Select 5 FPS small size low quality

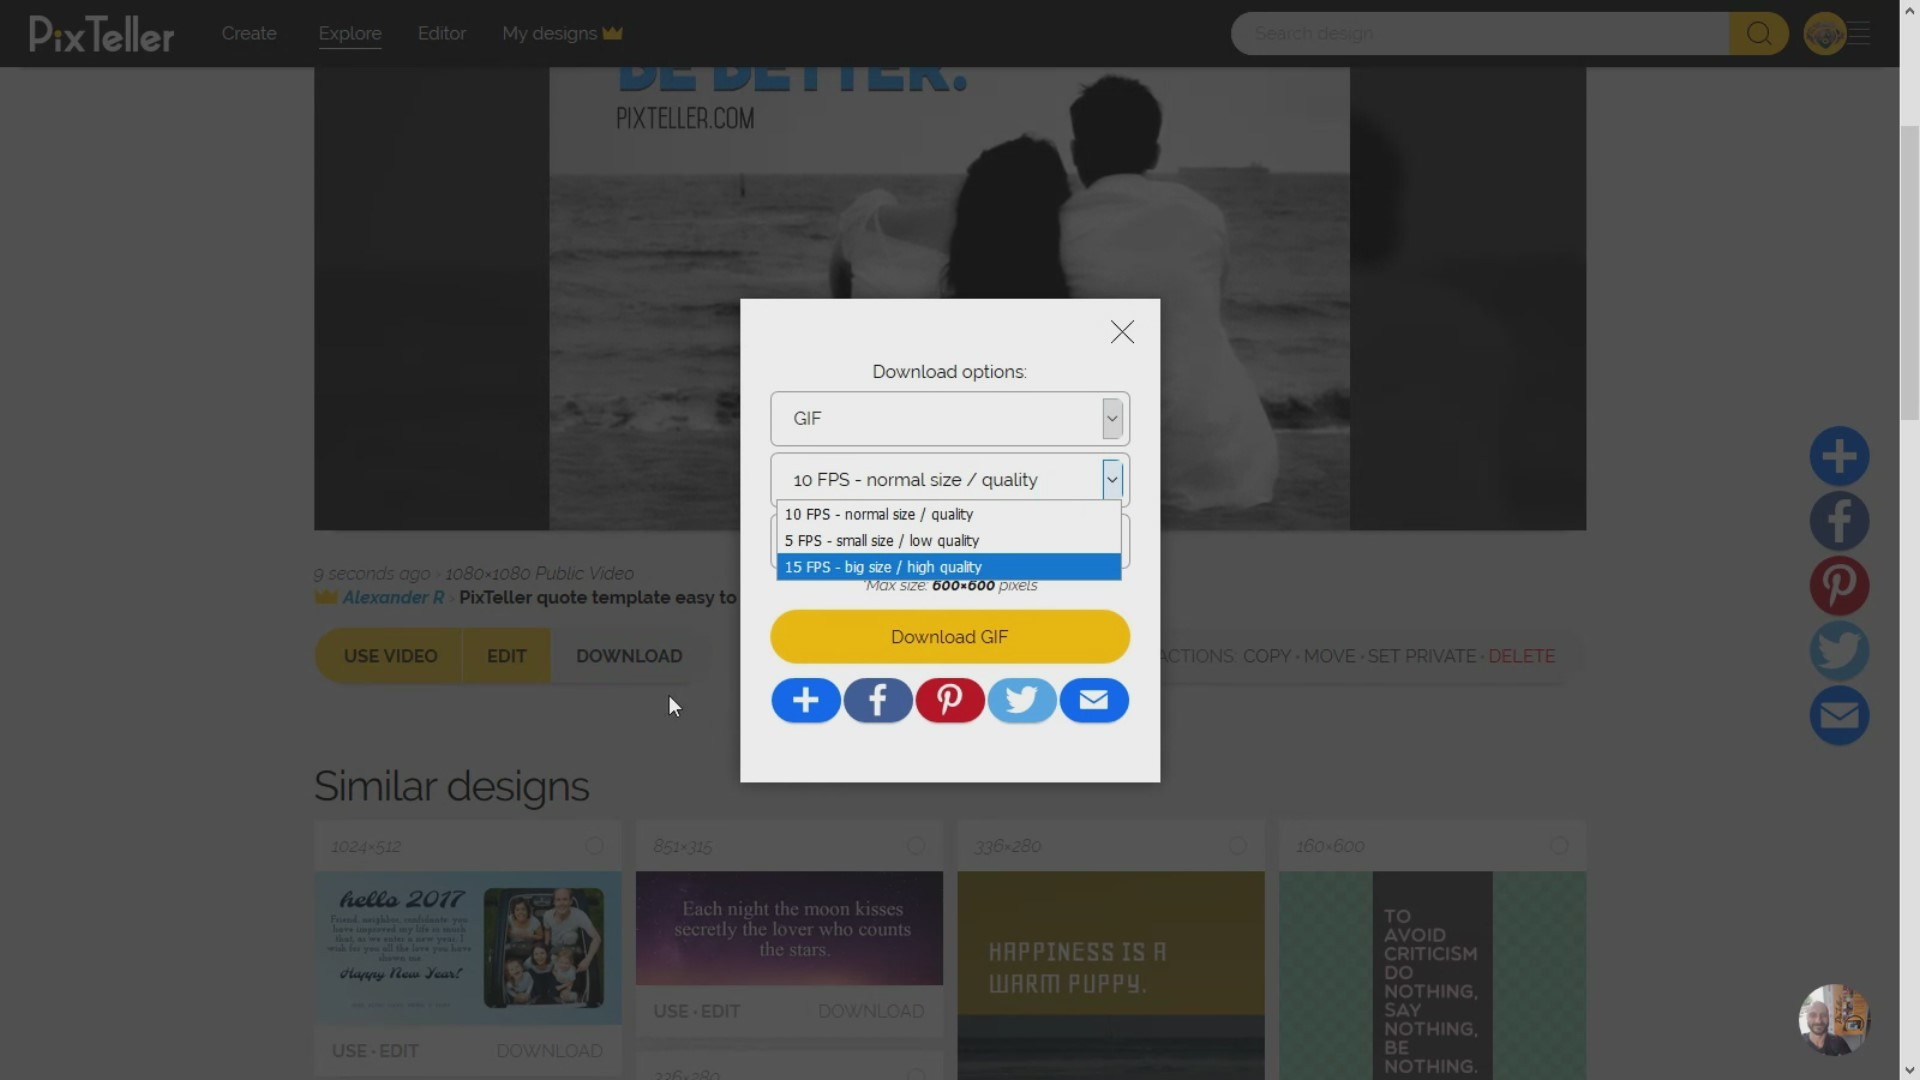tap(947, 541)
